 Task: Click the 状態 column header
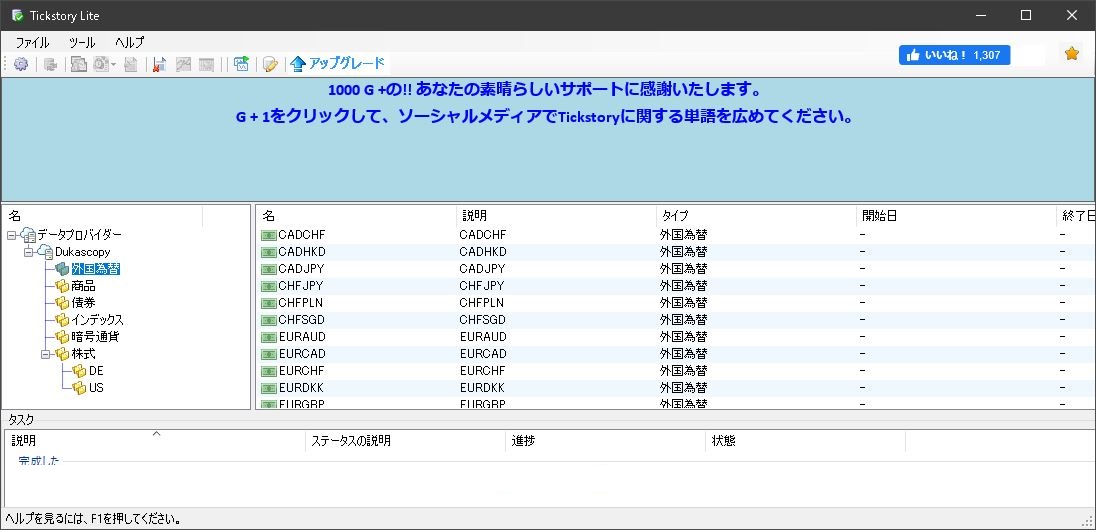coord(805,441)
